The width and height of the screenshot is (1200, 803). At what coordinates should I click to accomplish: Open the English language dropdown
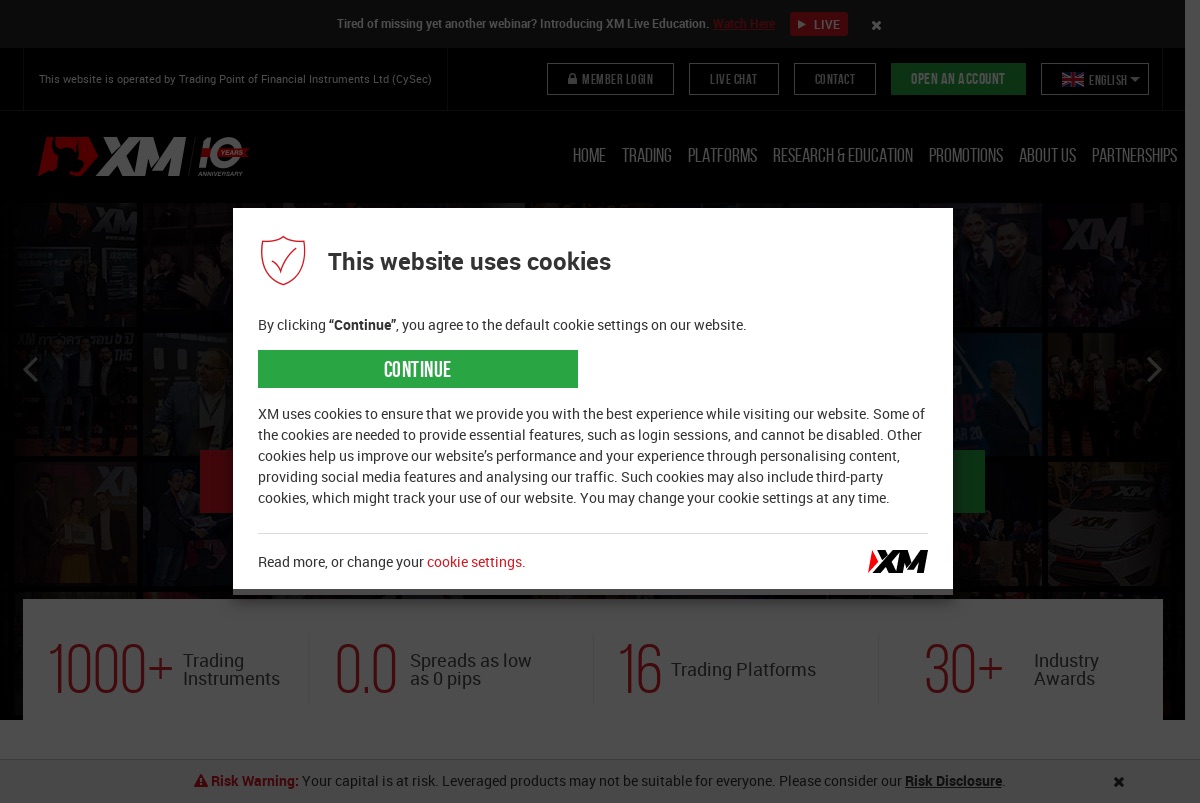(x=1095, y=79)
